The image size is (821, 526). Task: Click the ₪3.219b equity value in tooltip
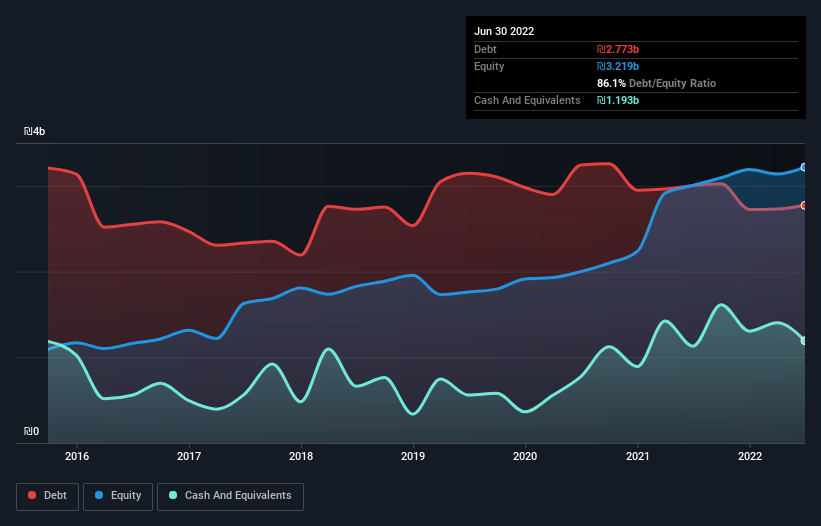point(618,66)
